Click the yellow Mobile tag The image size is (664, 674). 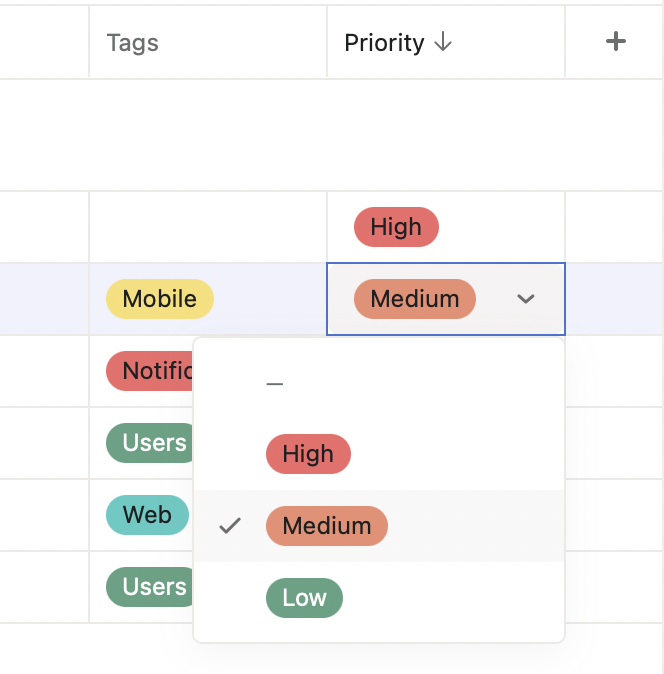(x=159, y=299)
